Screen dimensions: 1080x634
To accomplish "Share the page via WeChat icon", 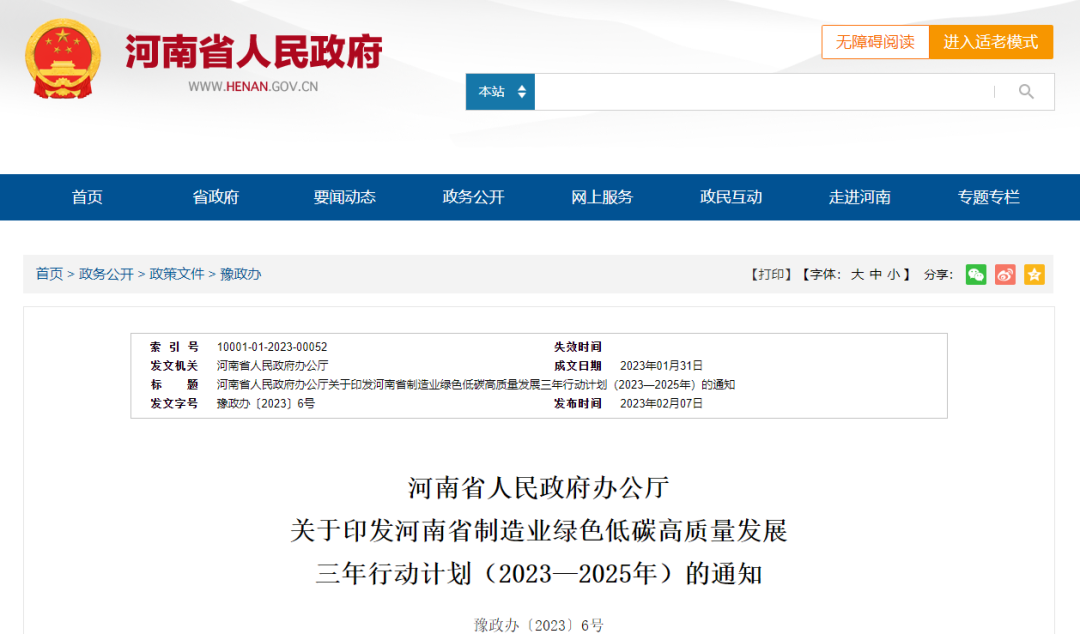I will point(976,274).
